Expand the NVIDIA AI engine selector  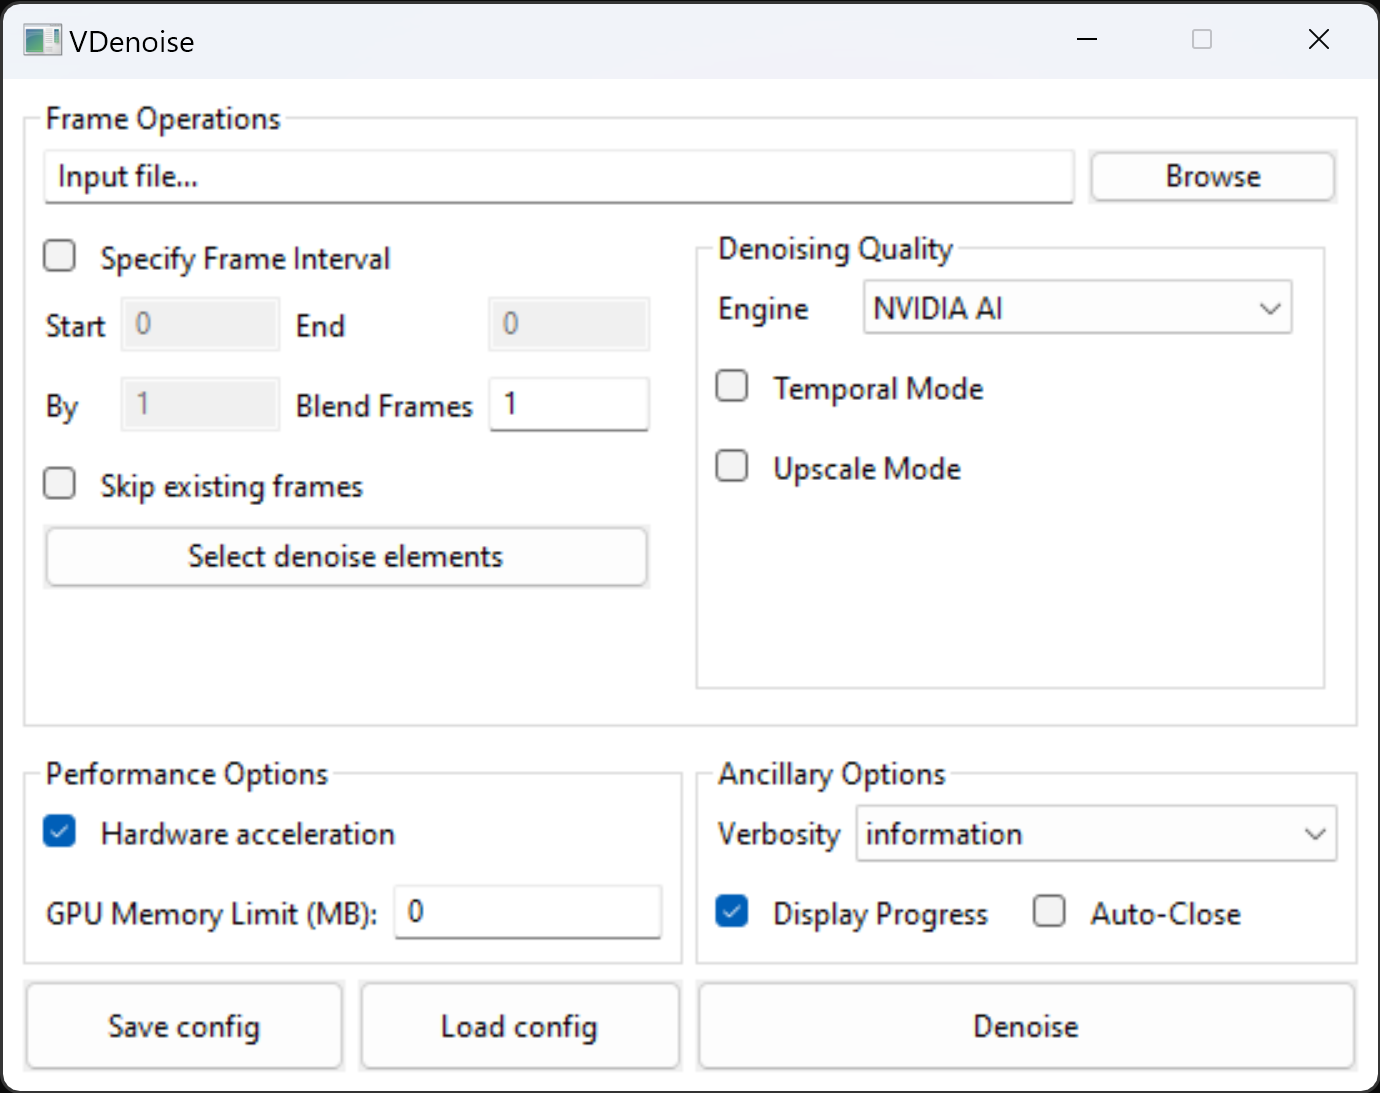1270,308
